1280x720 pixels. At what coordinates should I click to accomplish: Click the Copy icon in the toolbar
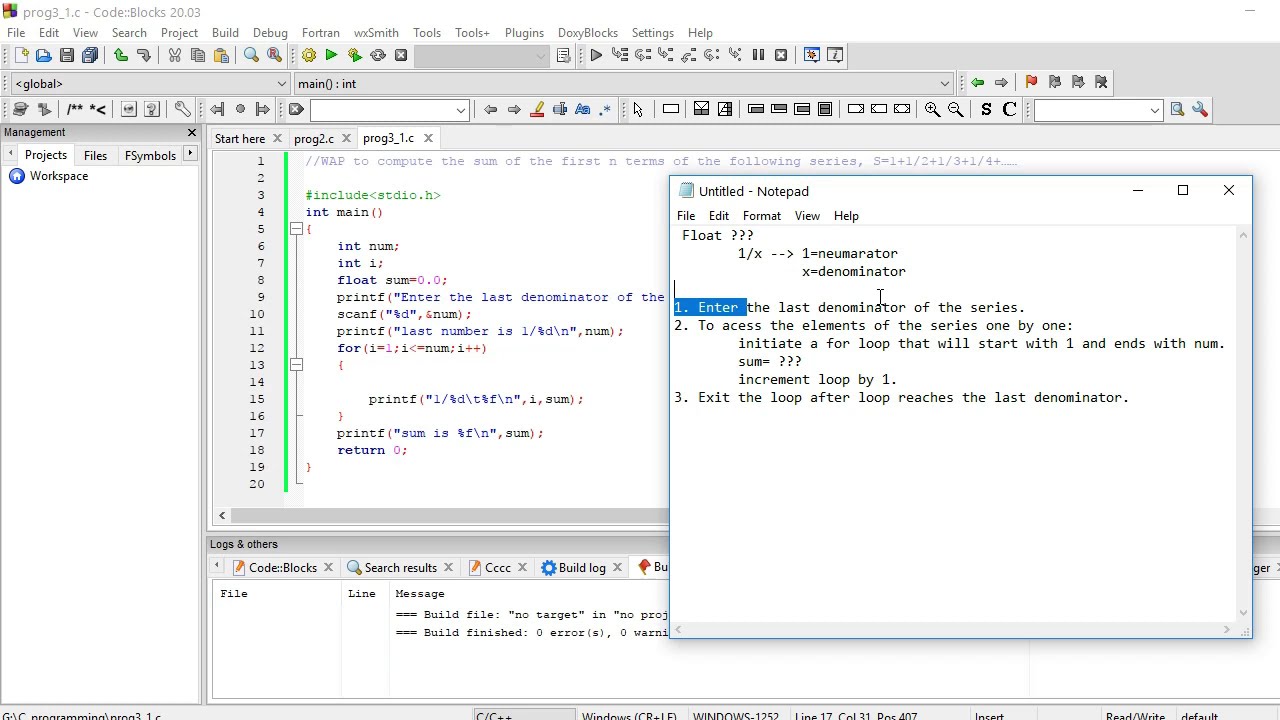[198, 56]
